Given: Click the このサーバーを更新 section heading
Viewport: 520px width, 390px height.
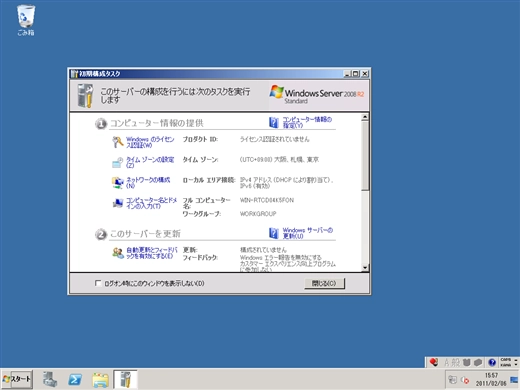Looking at the screenshot, I should point(145,234).
